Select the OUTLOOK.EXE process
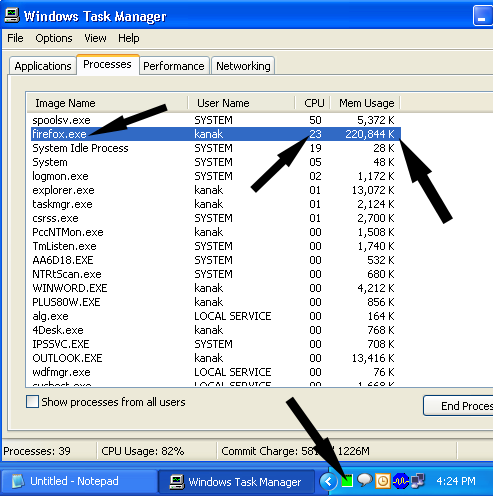The width and height of the screenshot is (493, 496). (216, 358)
